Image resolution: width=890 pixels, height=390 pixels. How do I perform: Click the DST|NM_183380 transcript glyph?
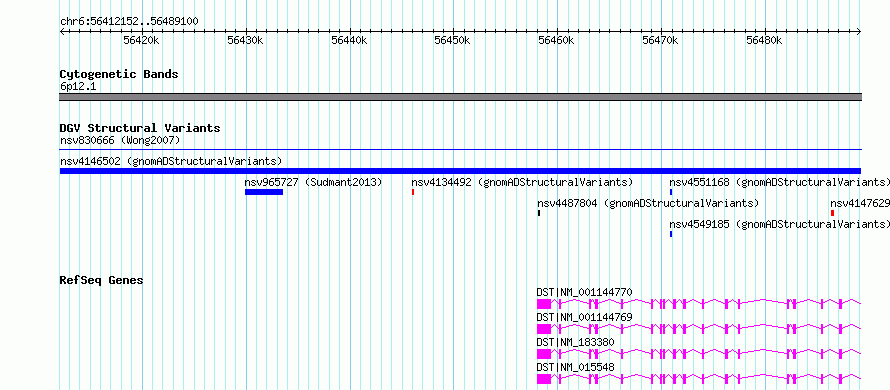click(699, 354)
